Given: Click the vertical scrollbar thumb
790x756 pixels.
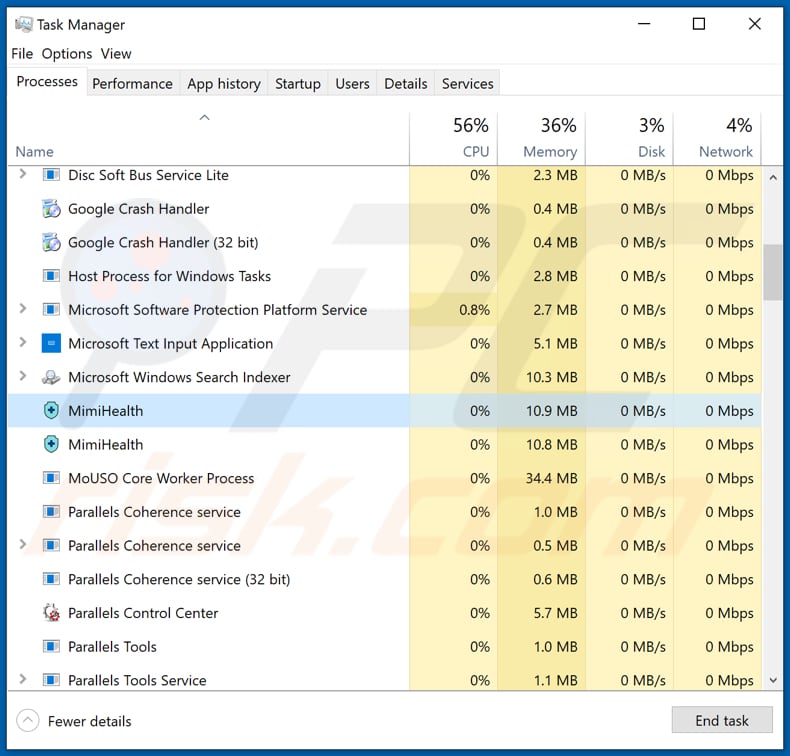Looking at the screenshot, I should pyautogui.click(x=772, y=272).
